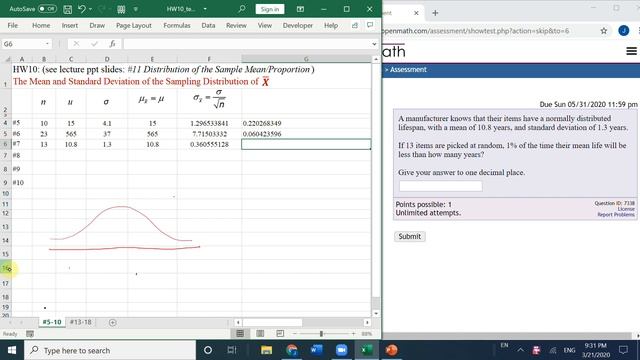Click the Select All corner triangle
The width and height of the screenshot is (640, 360).
7,59
